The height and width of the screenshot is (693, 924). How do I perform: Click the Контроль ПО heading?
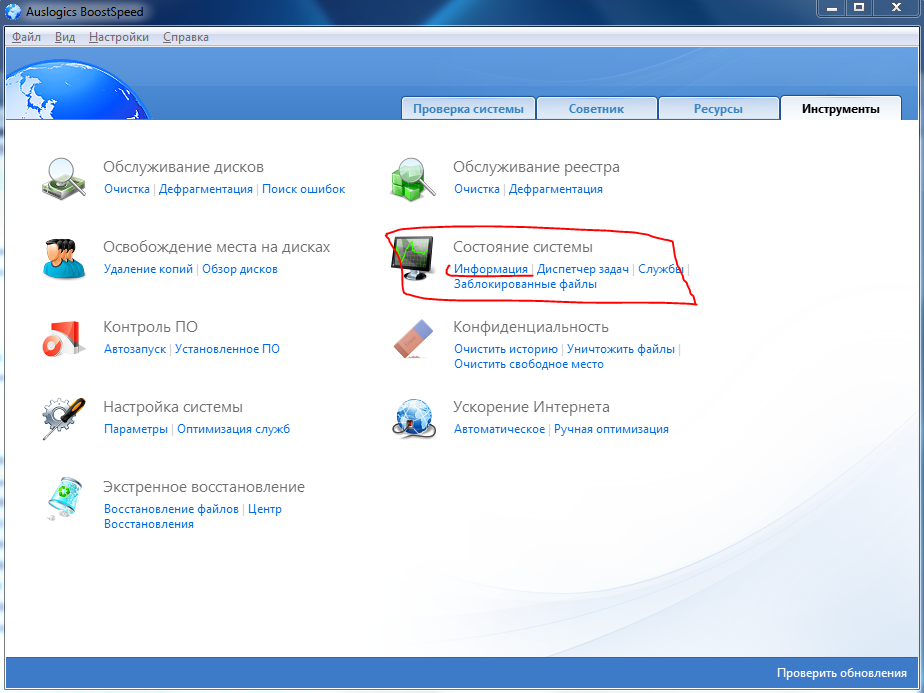(x=150, y=327)
